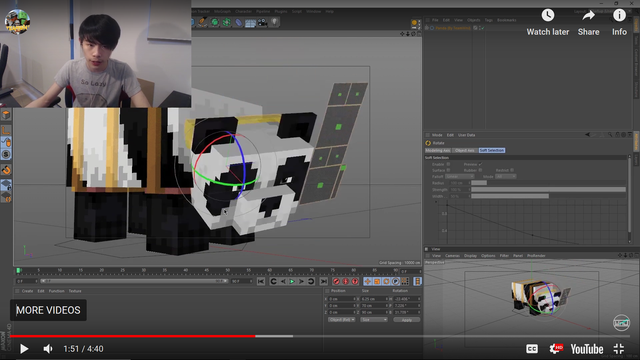
Task: Open the MORE VIDEOS panel
Action: [48, 310]
